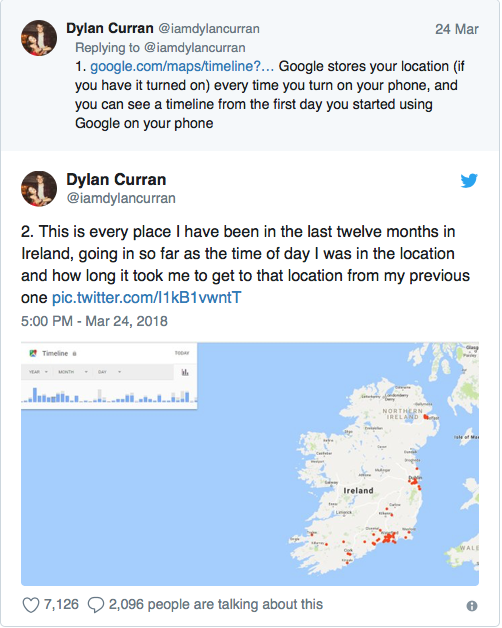Click the tall bar in timeline histogram

(35, 395)
